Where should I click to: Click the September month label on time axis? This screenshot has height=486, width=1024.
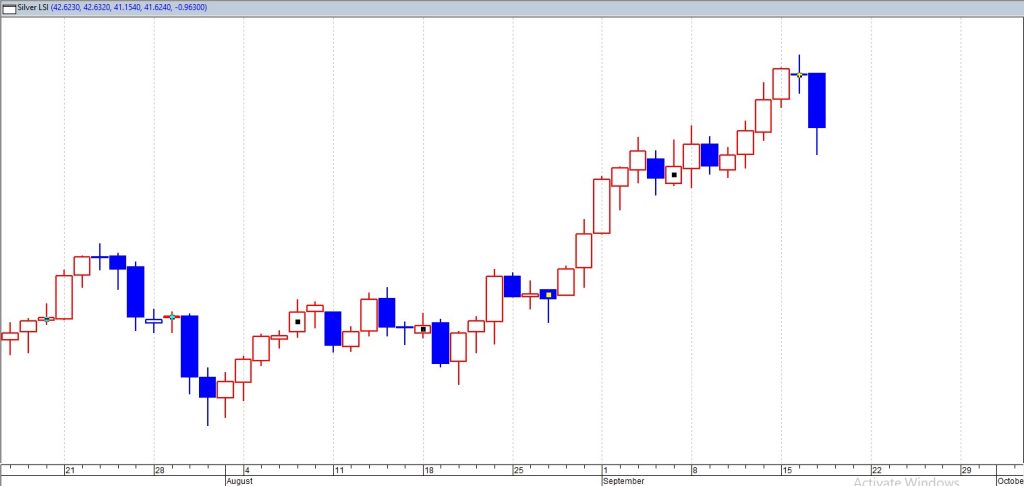coord(624,481)
